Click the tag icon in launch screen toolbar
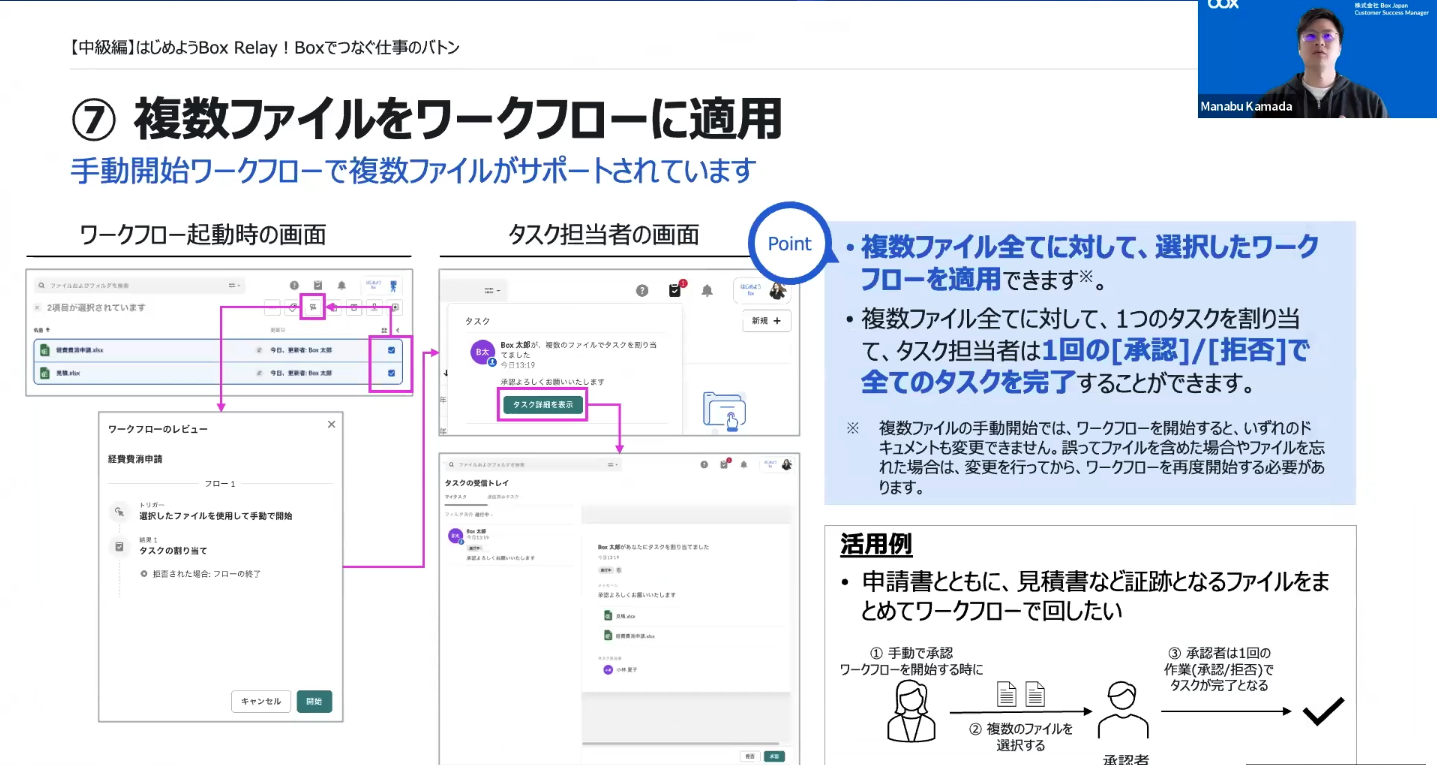1437x765 pixels. pos(292,307)
